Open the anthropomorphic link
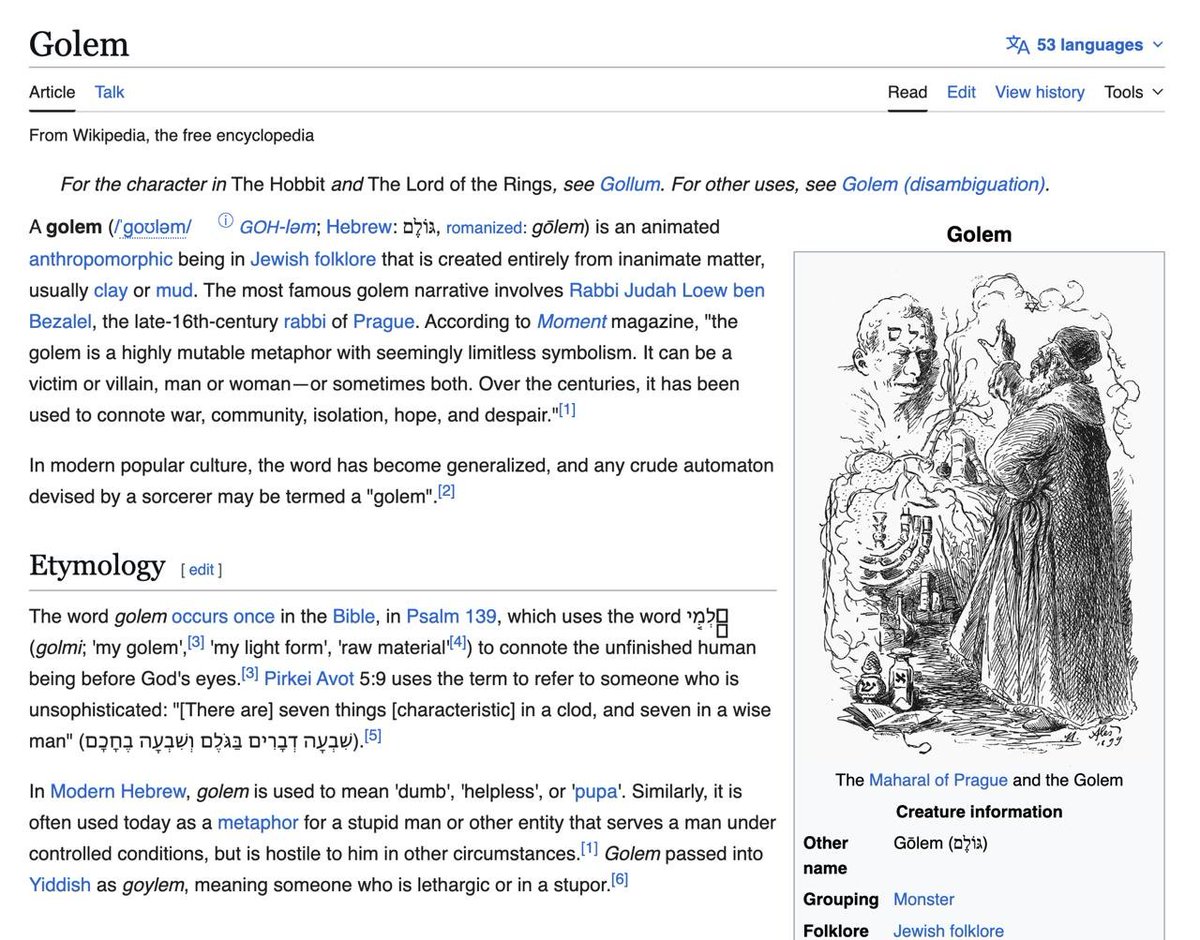 (101, 259)
